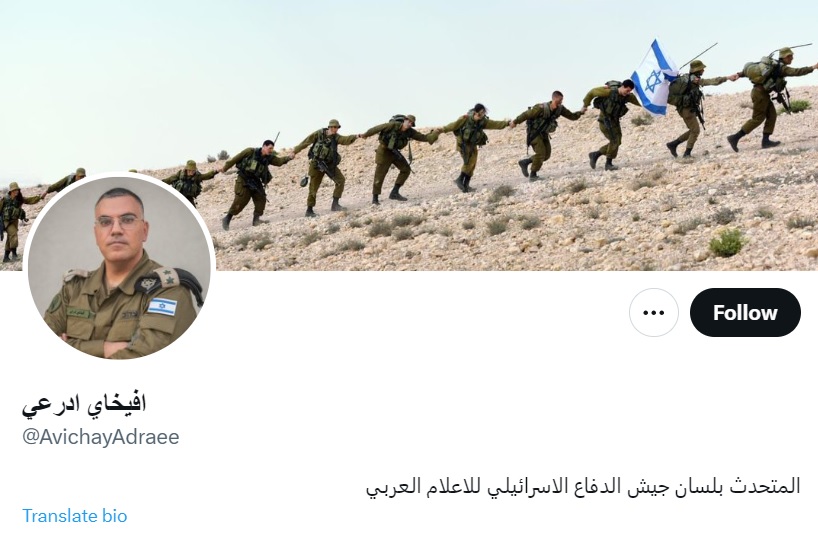818x539 pixels.
Task: Click the Israeli flag carried in the banner
Action: tap(654, 78)
